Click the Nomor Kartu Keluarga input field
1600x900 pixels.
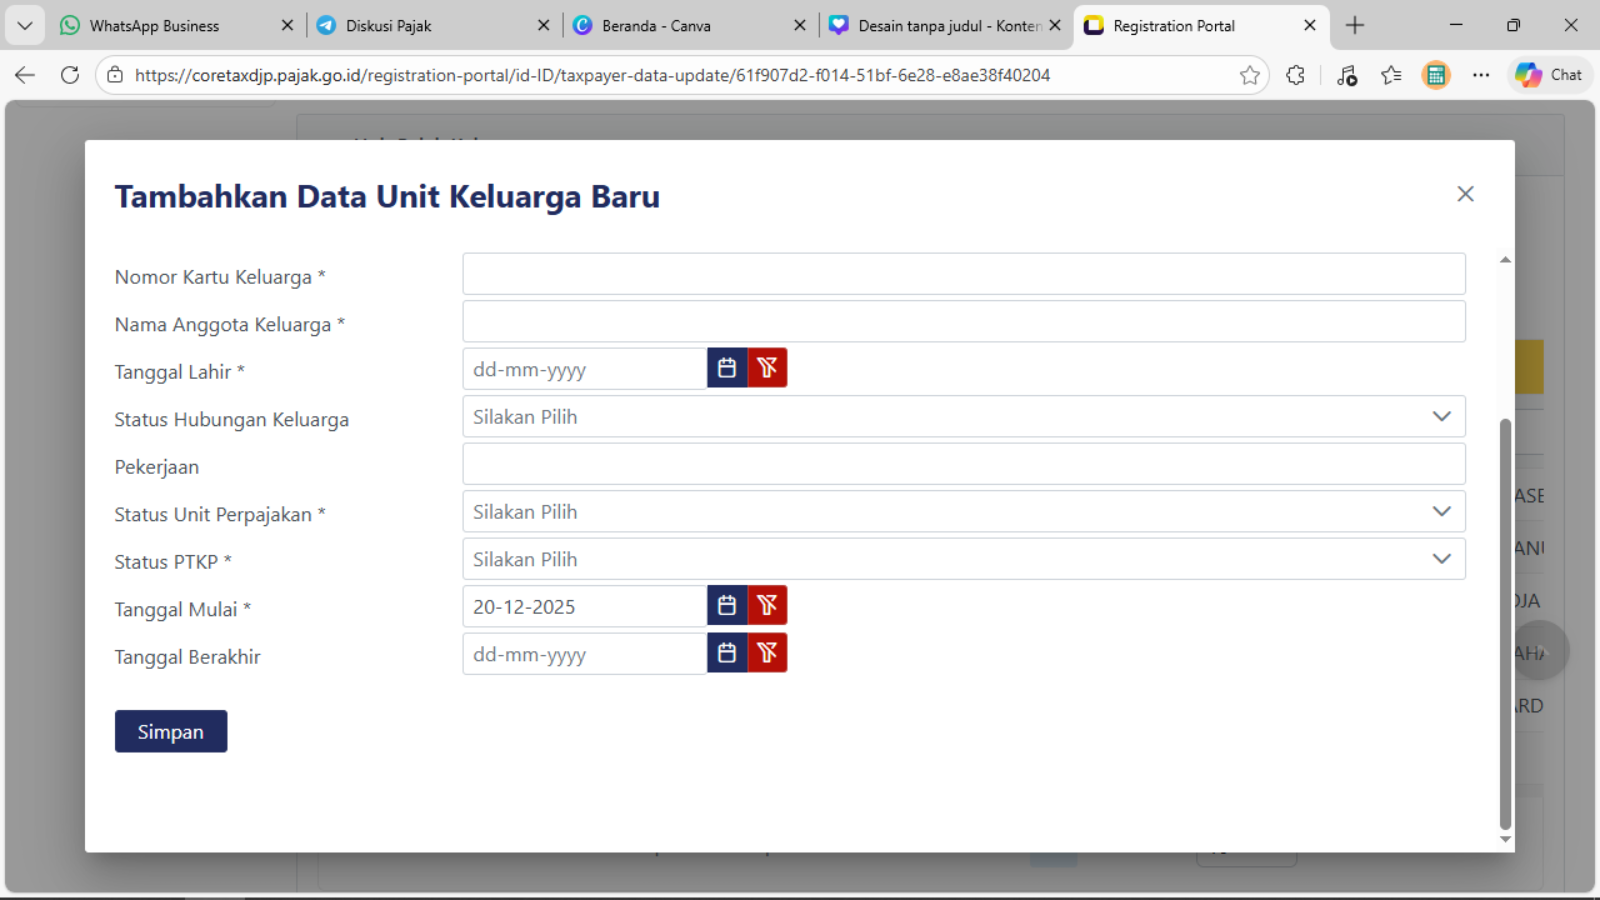pos(963,274)
